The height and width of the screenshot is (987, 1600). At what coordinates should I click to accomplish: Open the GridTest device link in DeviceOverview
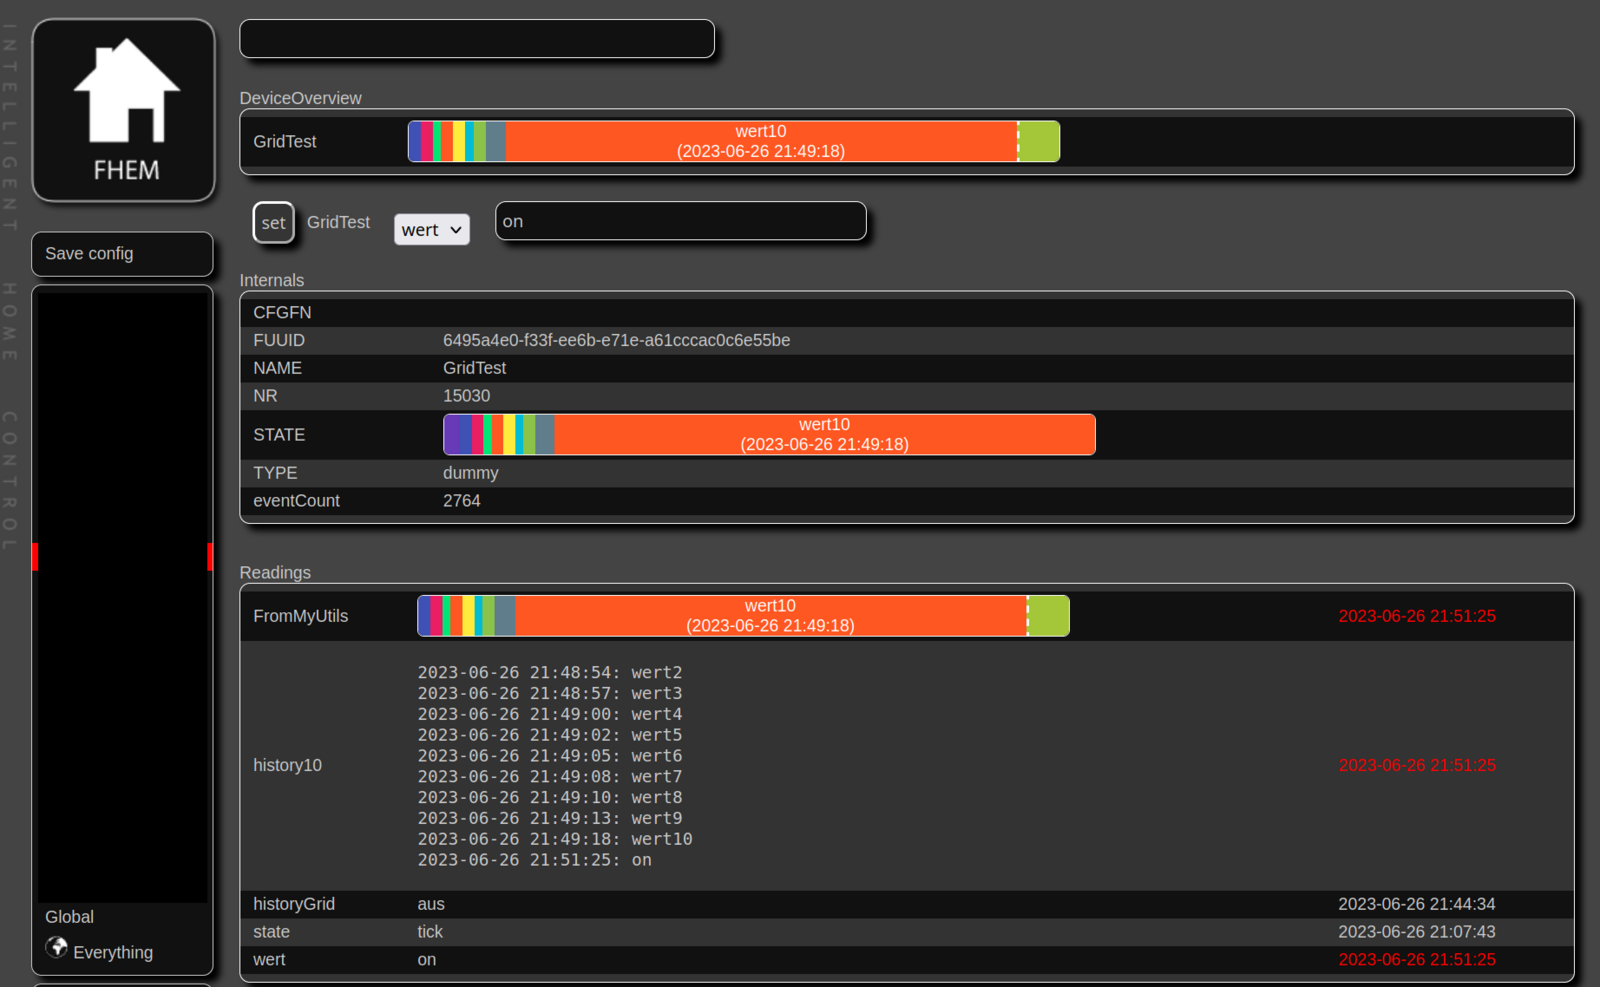click(285, 142)
